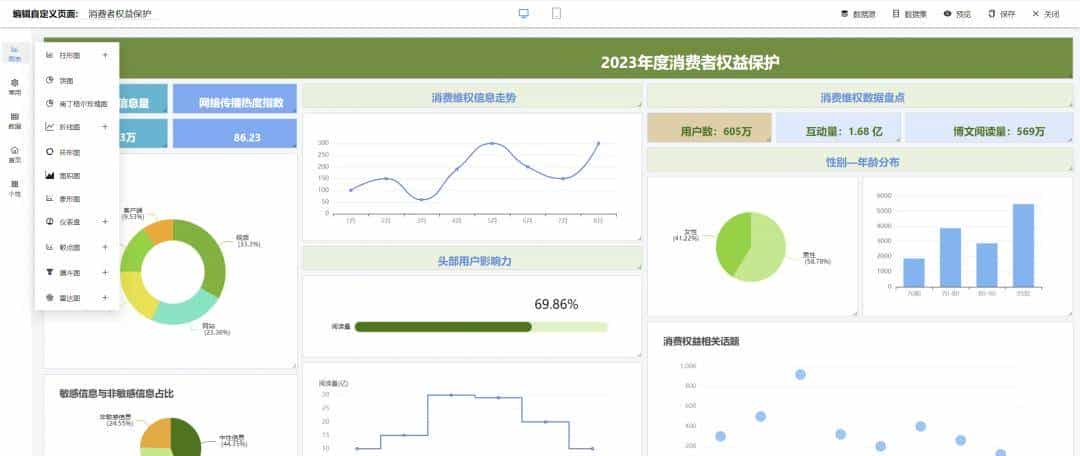1080x456 pixels.
Task: Open the 数据源 data source button
Action: click(x=858, y=14)
